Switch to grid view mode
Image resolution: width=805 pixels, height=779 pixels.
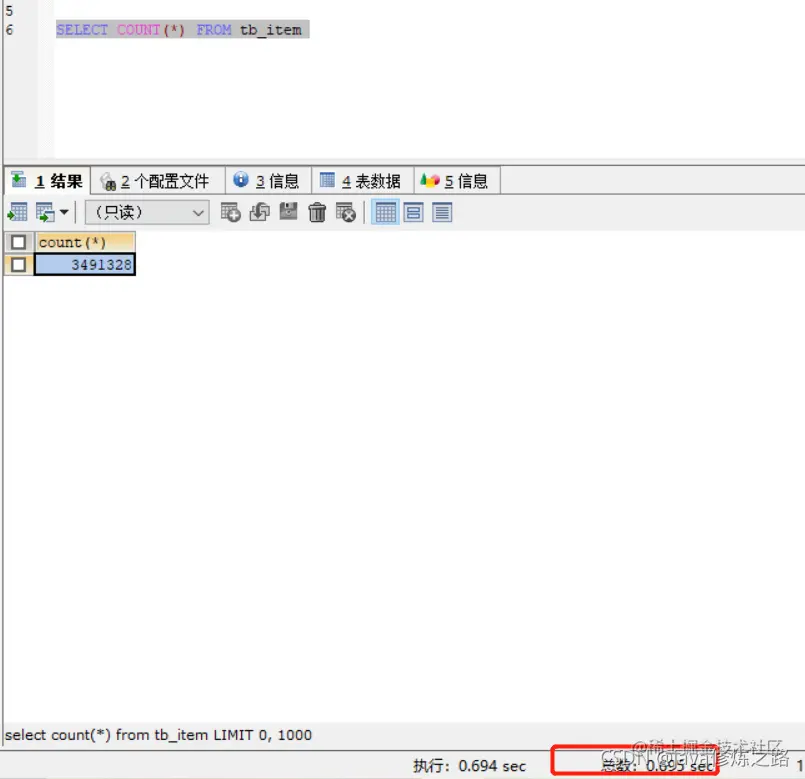point(385,212)
